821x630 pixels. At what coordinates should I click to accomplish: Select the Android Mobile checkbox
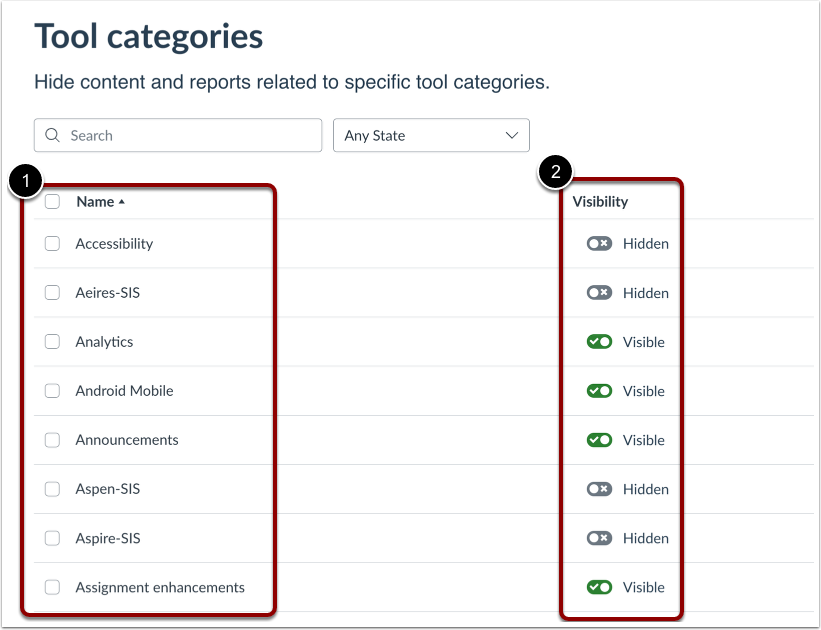click(51, 390)
